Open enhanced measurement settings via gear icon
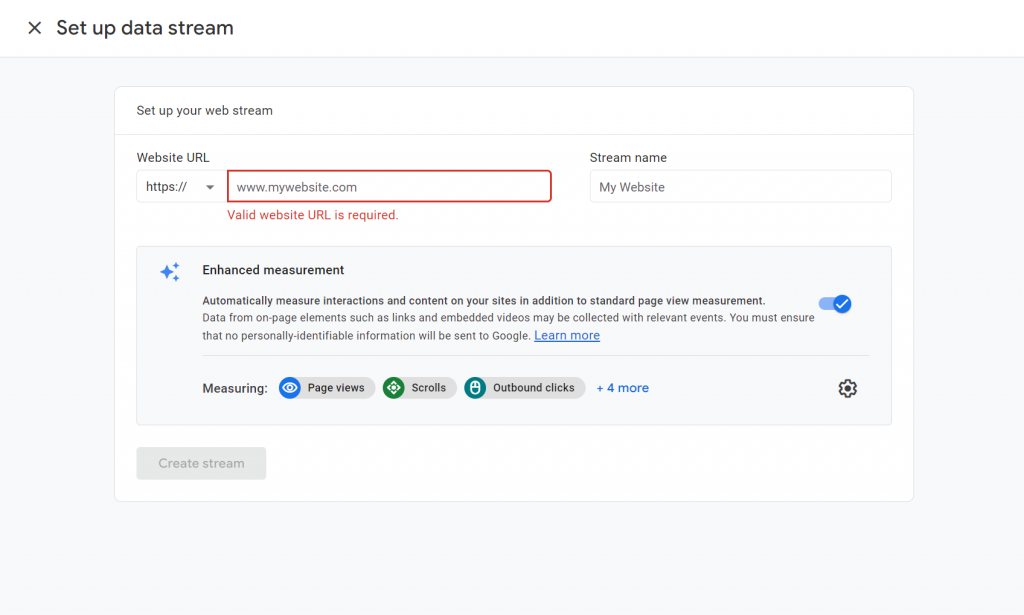 [x=847, y=388]
